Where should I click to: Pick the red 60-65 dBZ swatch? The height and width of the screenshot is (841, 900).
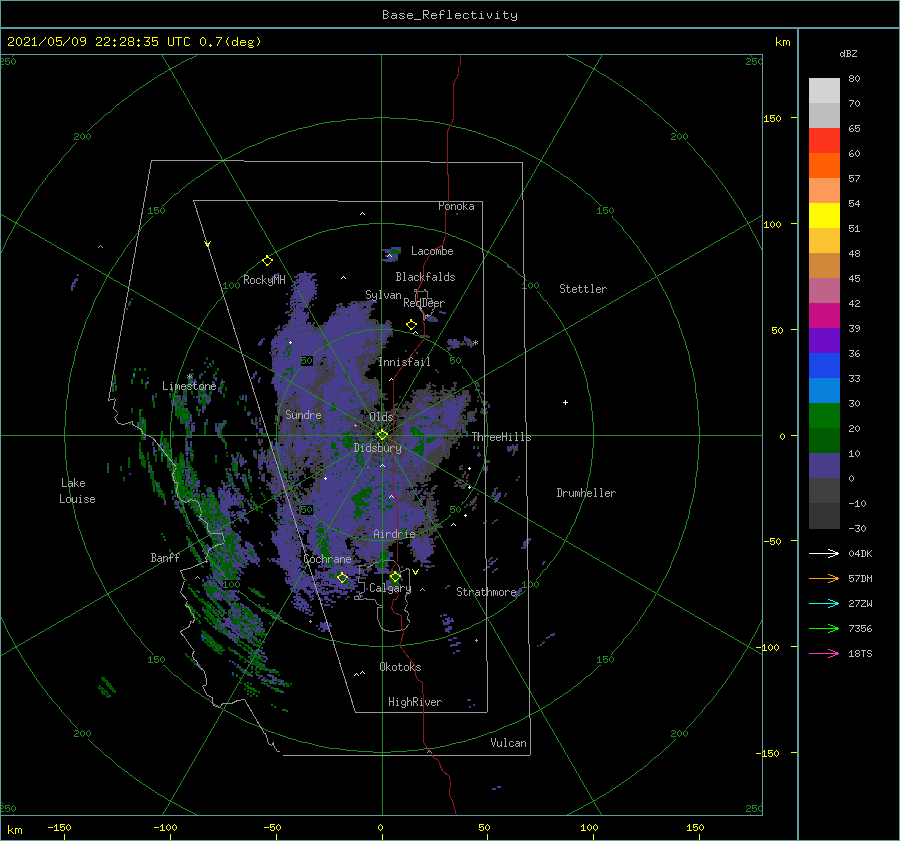click(x=824, y=141)
